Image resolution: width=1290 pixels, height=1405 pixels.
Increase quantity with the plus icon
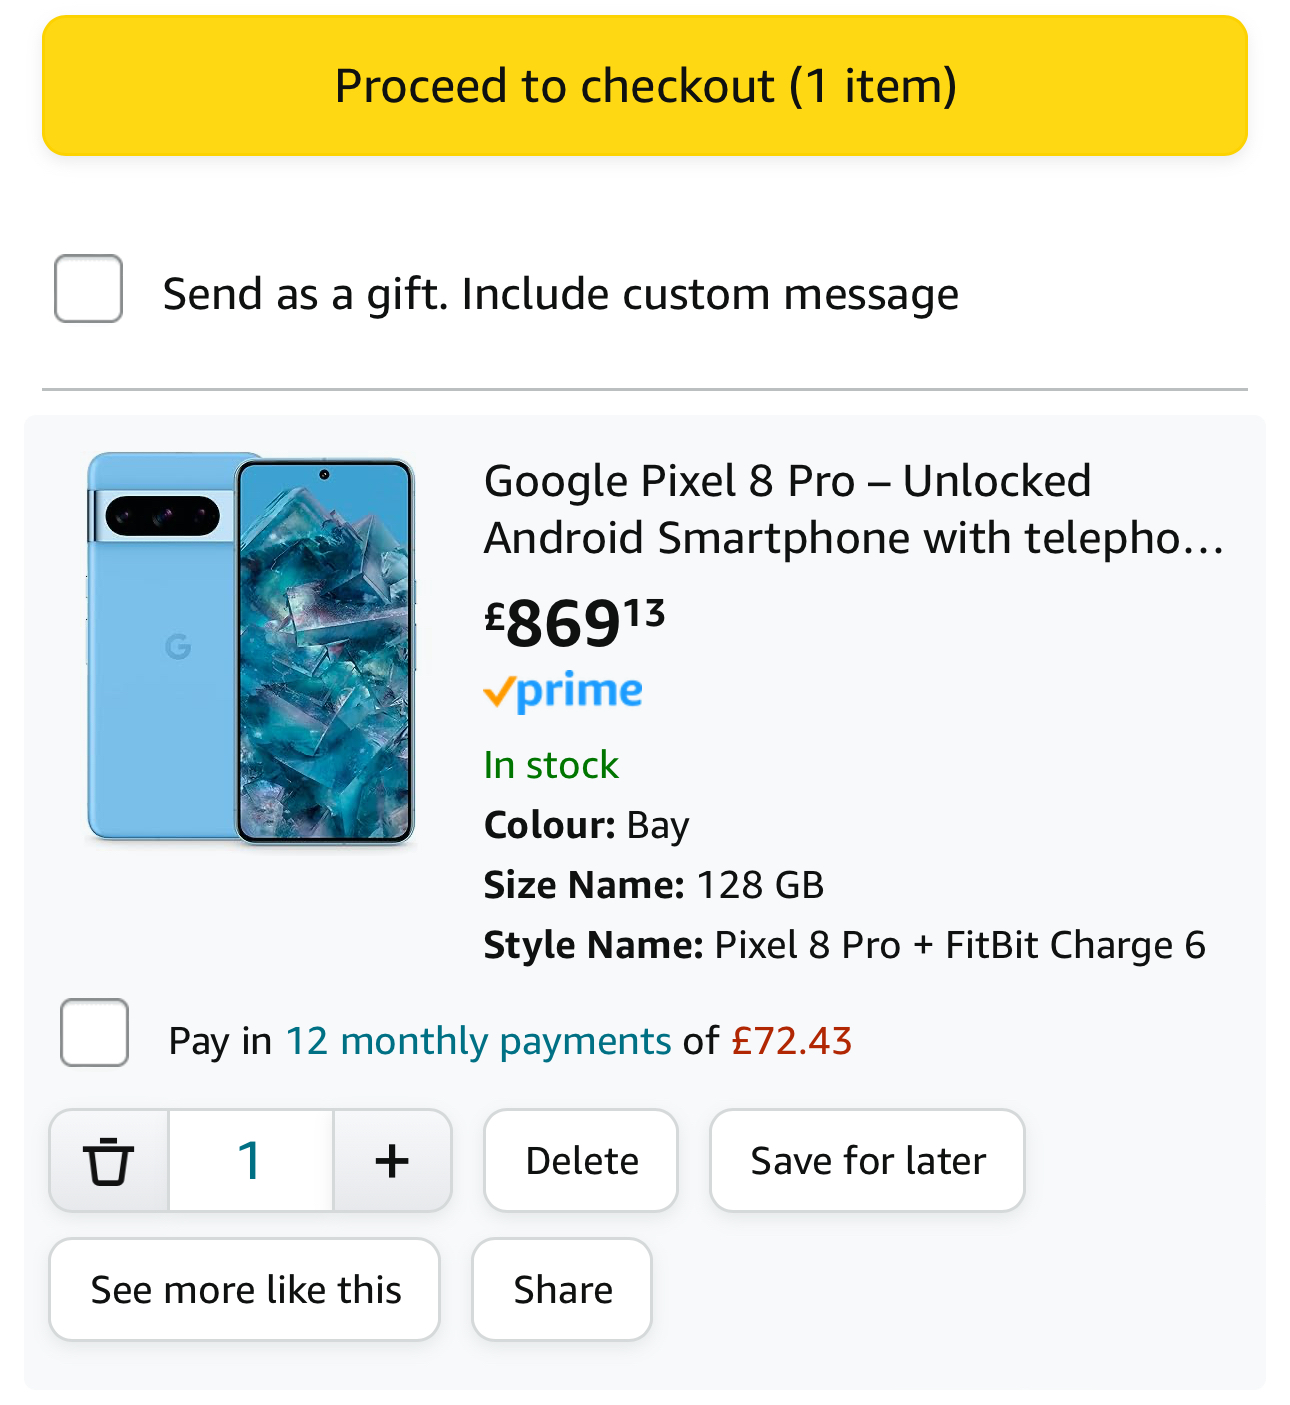tap(392, 1161)
